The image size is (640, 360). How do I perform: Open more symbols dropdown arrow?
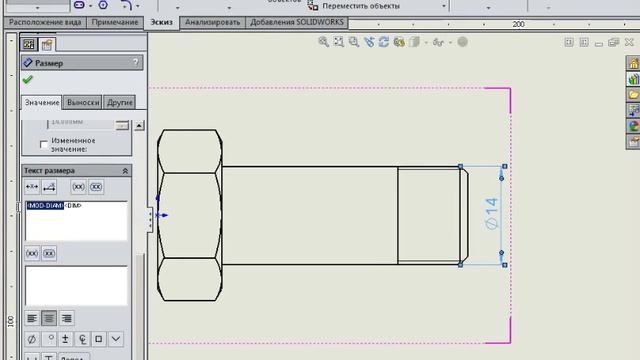point(116,339)
